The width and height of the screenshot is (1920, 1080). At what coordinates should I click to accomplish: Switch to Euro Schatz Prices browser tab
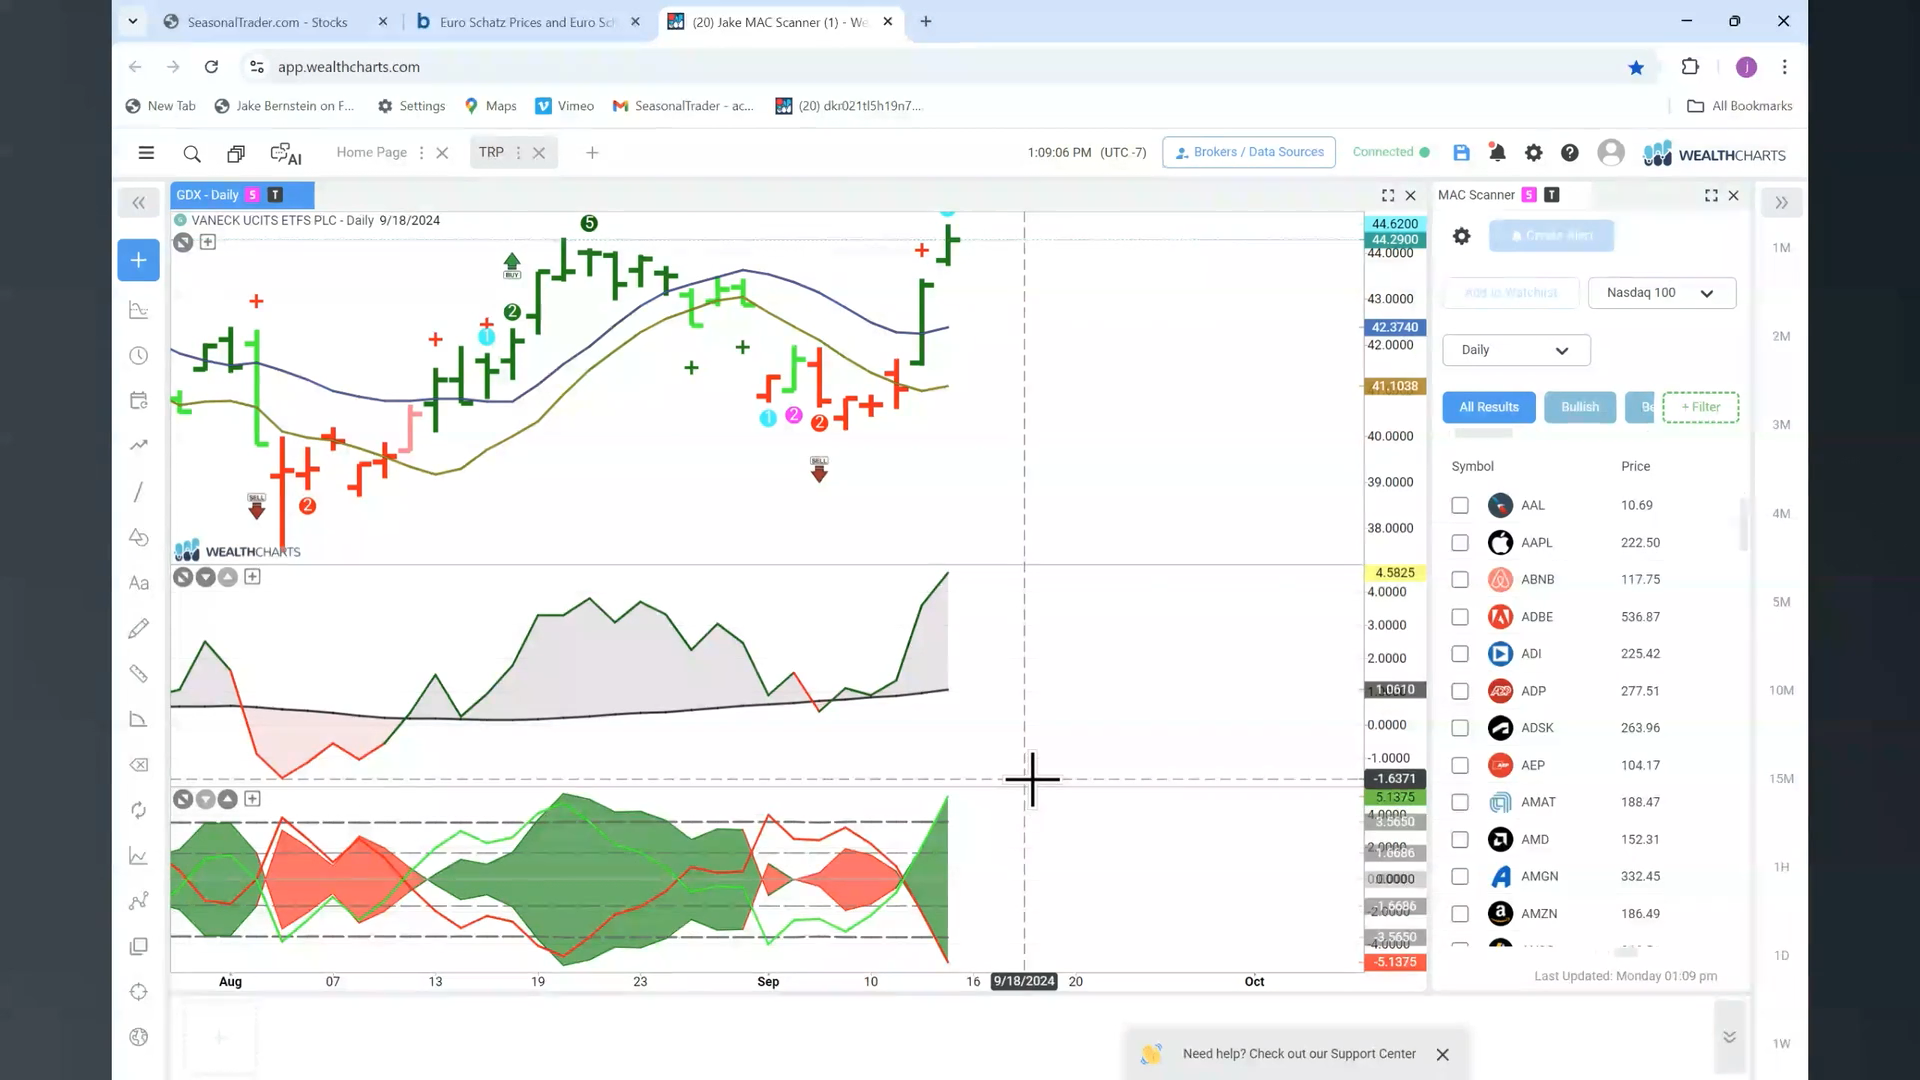[x=528, y=22]
